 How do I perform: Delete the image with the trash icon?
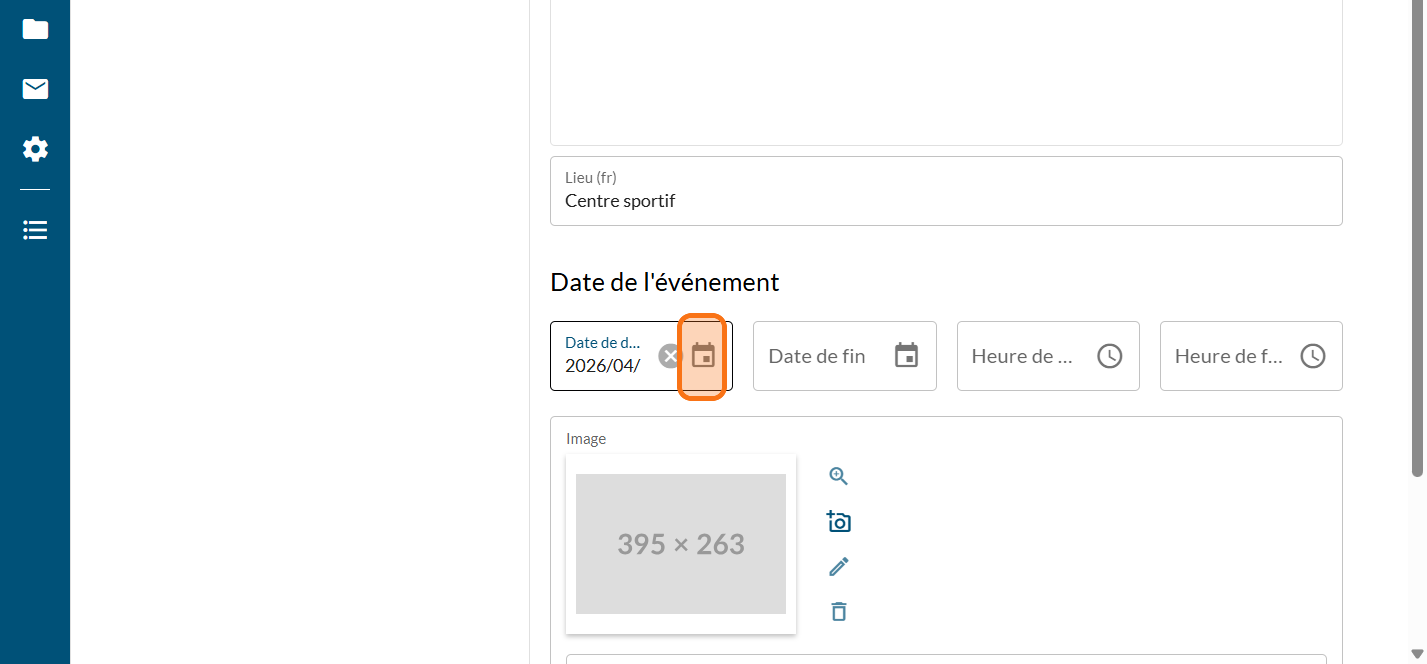coord(838,611)
